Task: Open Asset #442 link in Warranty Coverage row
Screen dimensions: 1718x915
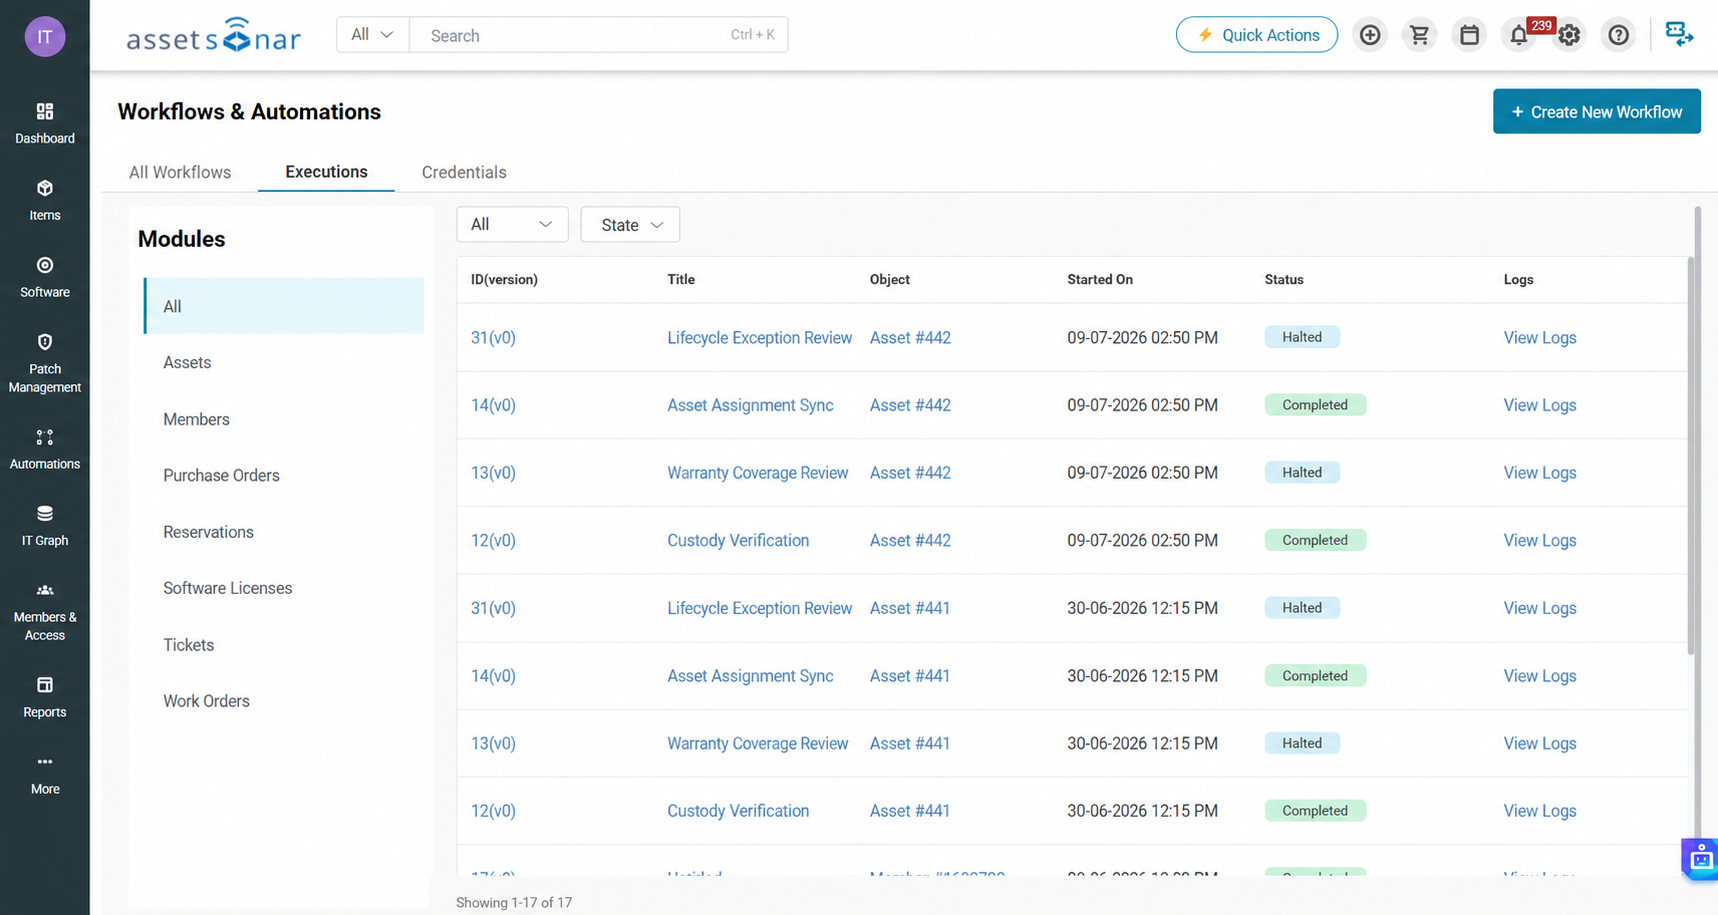Action: [910, 473]
